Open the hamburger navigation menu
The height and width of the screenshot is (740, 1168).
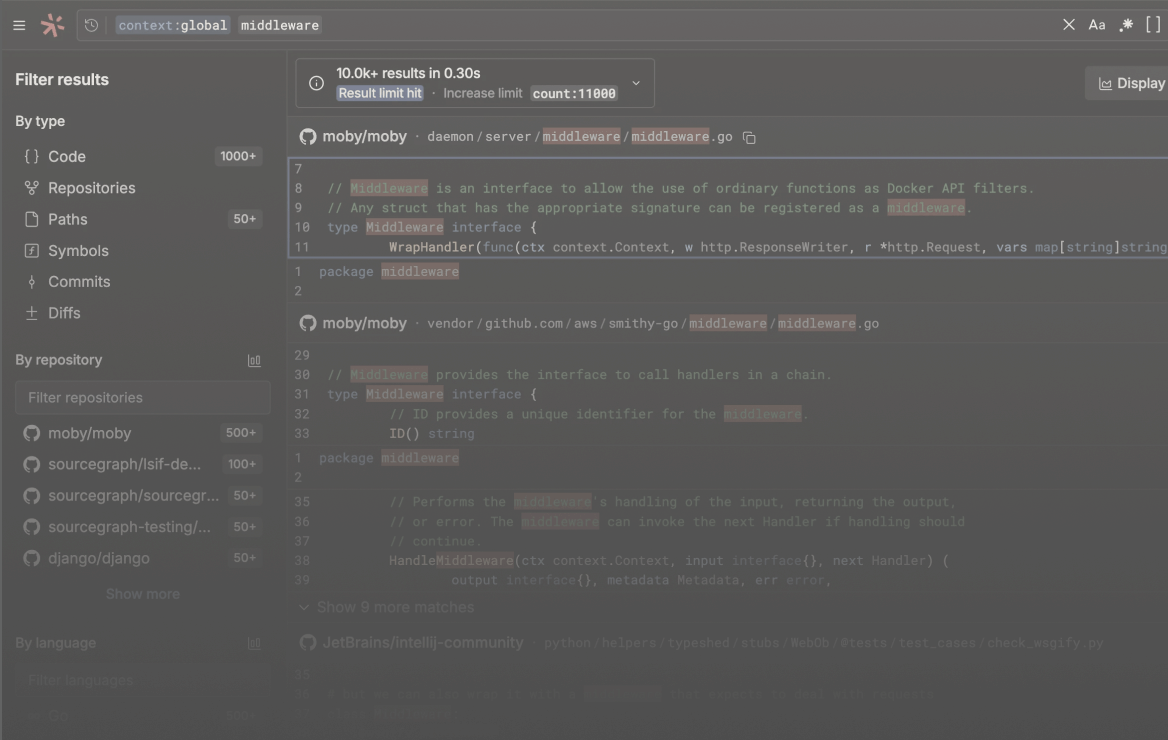(x=19, y=25)
